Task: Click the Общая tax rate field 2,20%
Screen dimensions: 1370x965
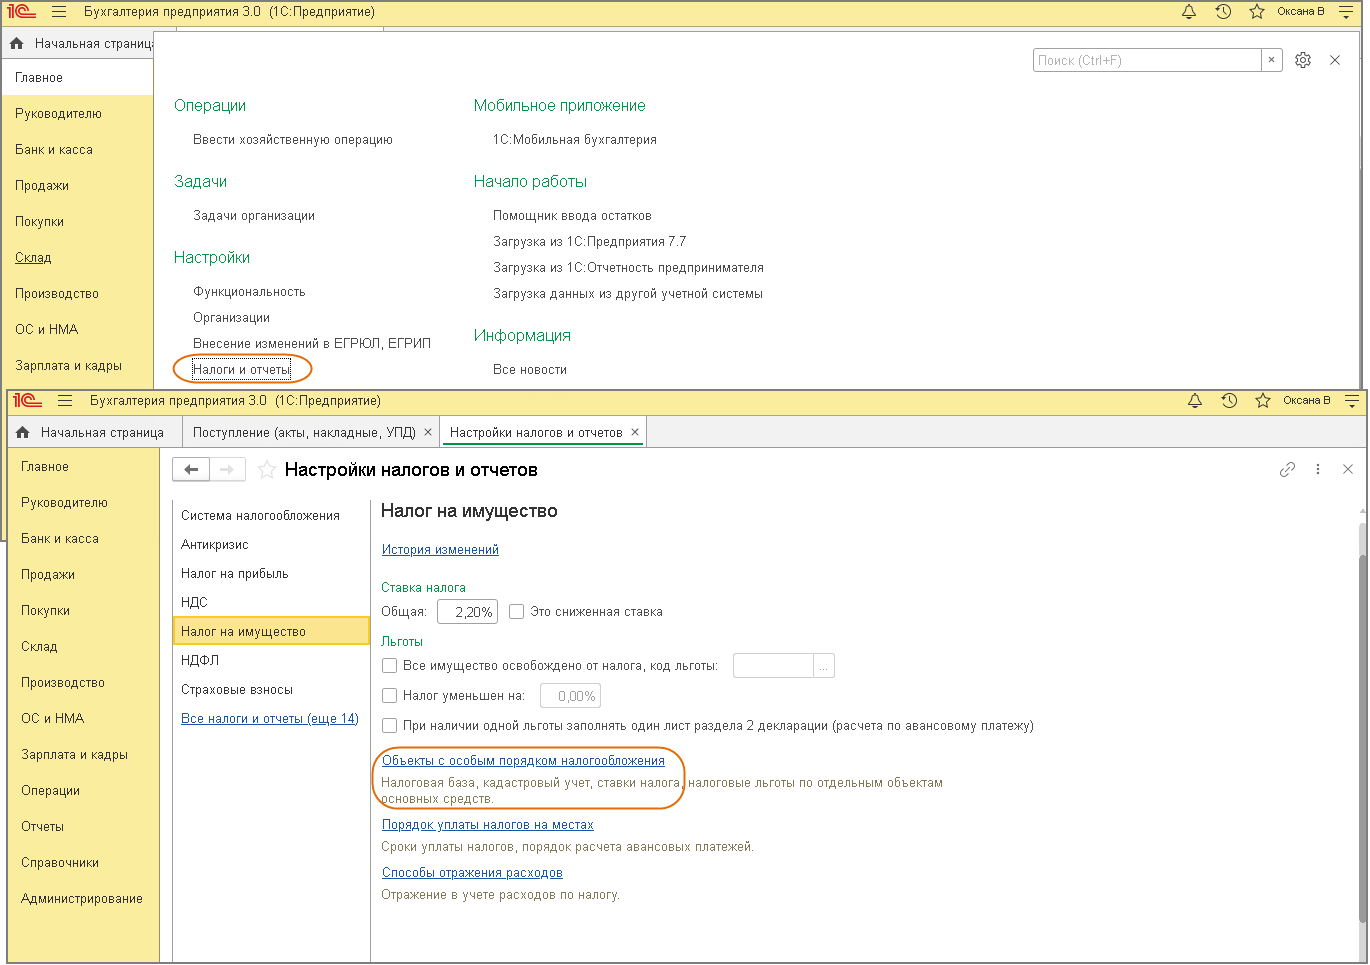Action: (x=467, y=612)
